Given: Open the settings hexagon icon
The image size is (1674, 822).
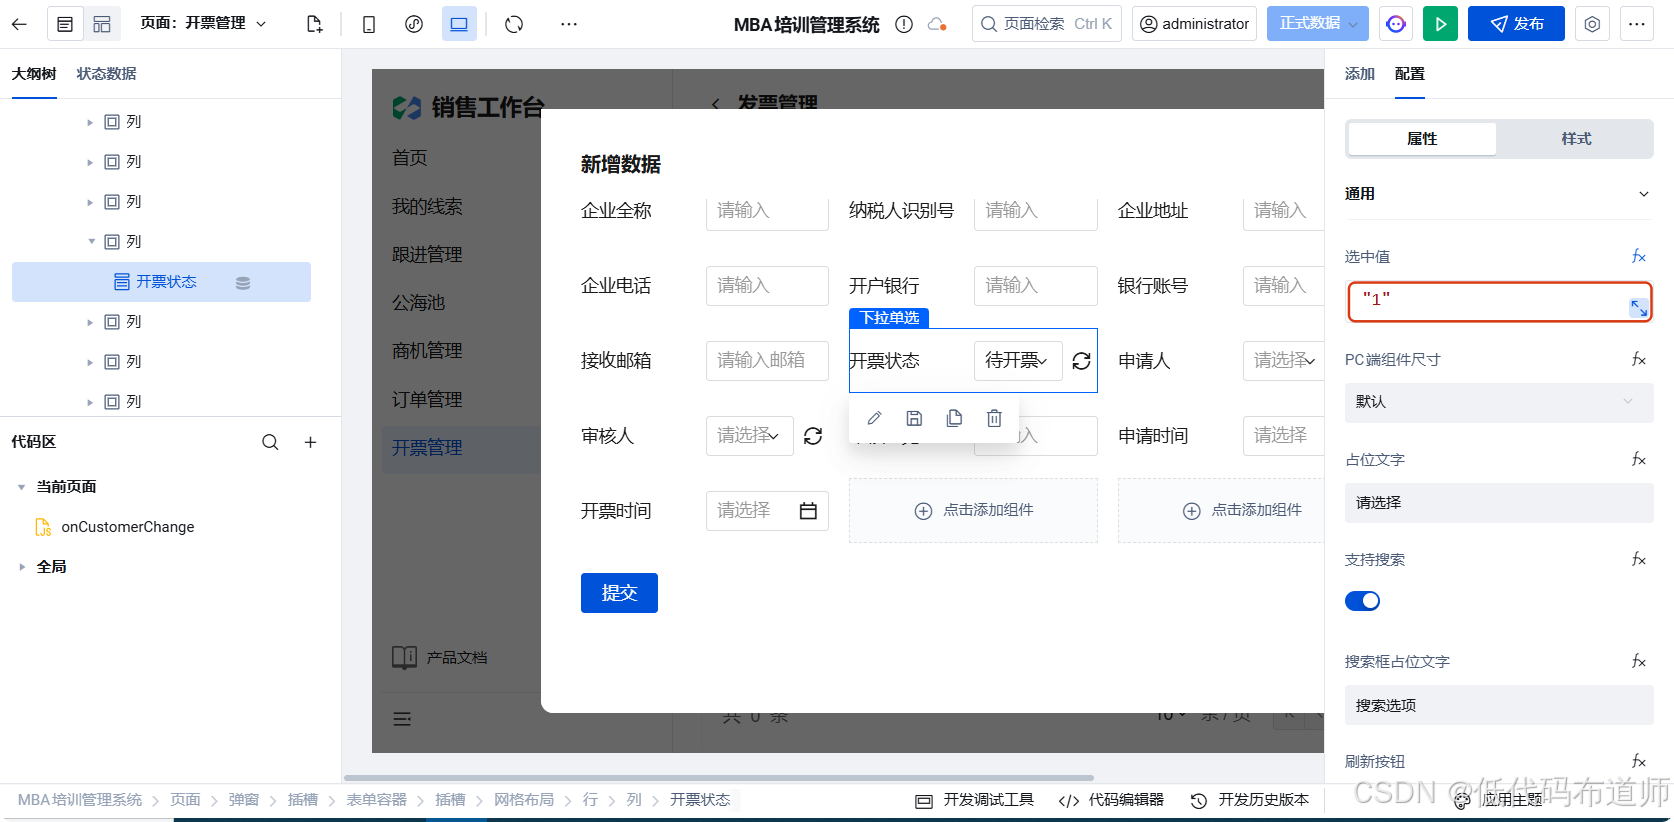Looking at the screenshot, I should click(x=1592, y=24).
